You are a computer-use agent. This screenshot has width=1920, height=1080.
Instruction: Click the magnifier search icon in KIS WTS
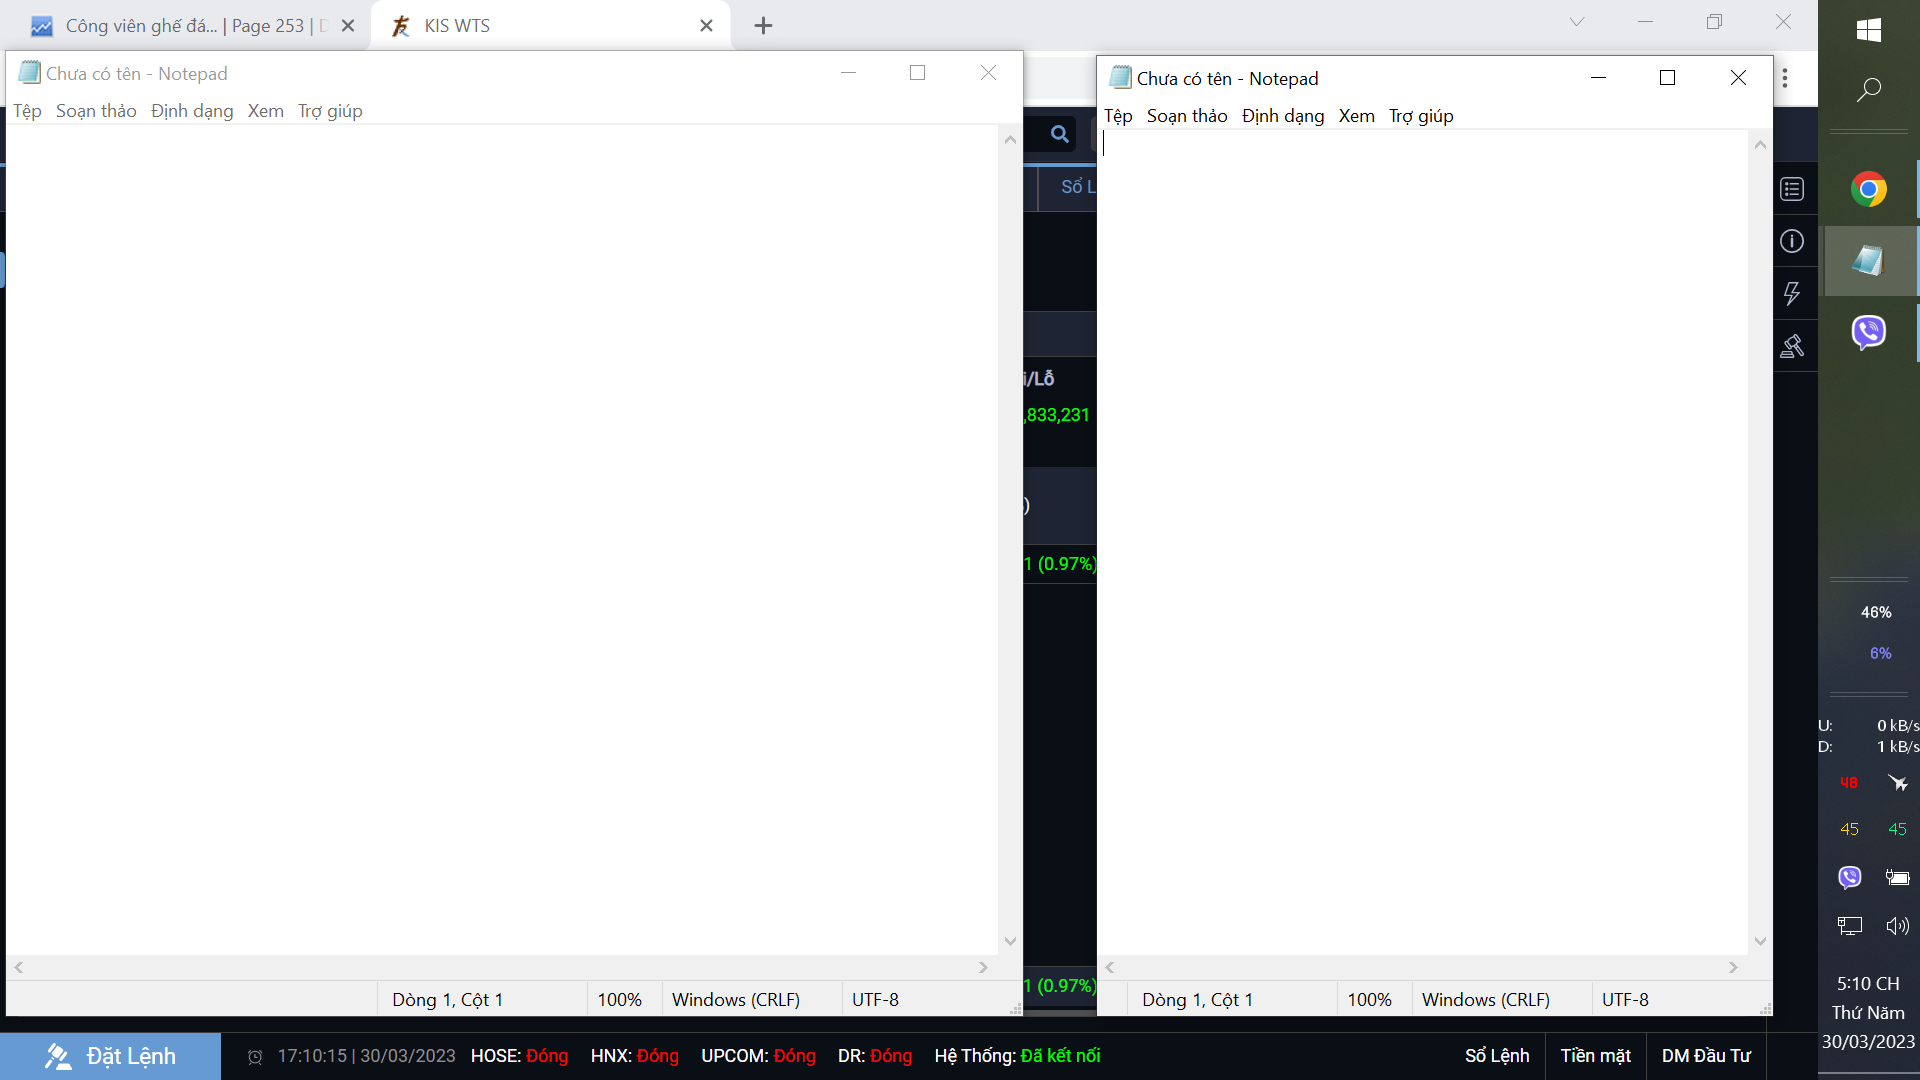1060,134
